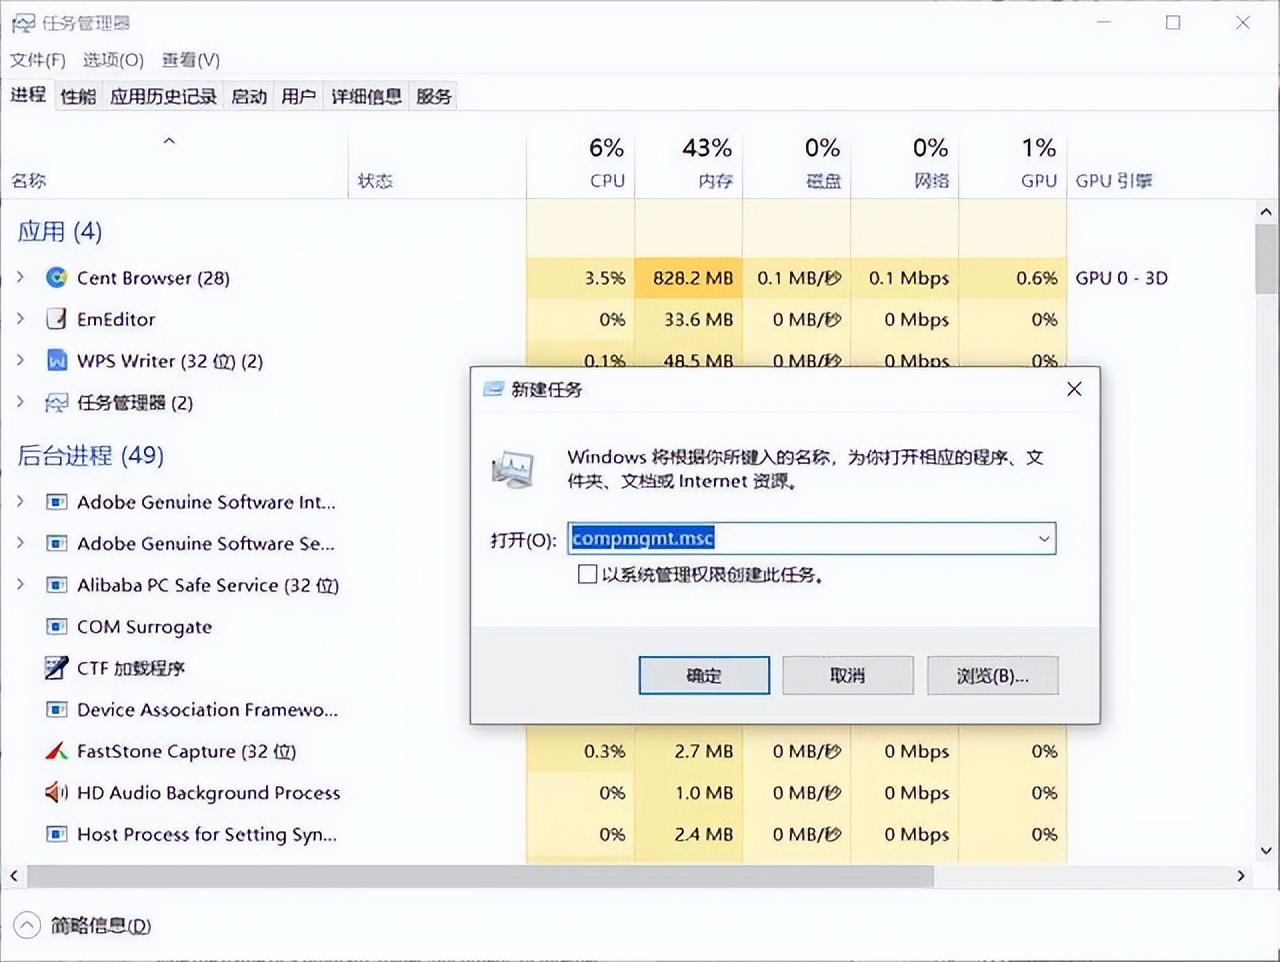Click the Host Process for Setting Sync icon
1280x962 pixels.
(56, 835)
